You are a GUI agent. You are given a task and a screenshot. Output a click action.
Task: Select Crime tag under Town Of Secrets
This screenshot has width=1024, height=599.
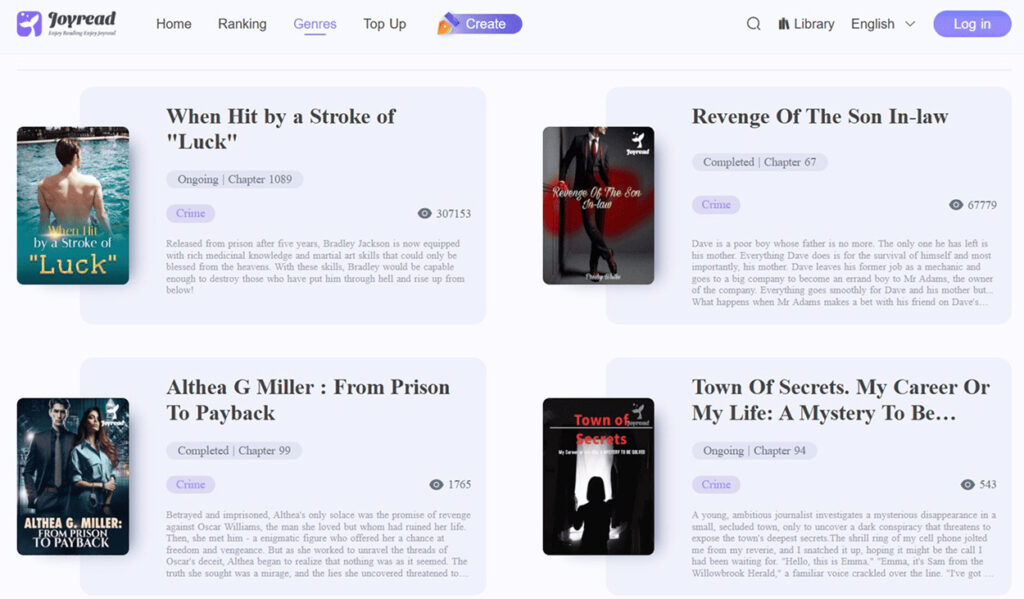[716, 485]
